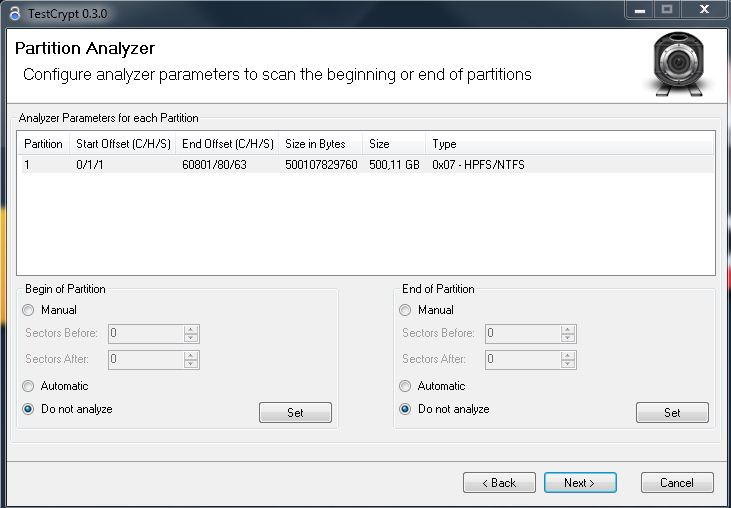Decrease Sectors After spinner in Begin of Partition
Screen dimensions: 731x508
click(x=191, y=364)
